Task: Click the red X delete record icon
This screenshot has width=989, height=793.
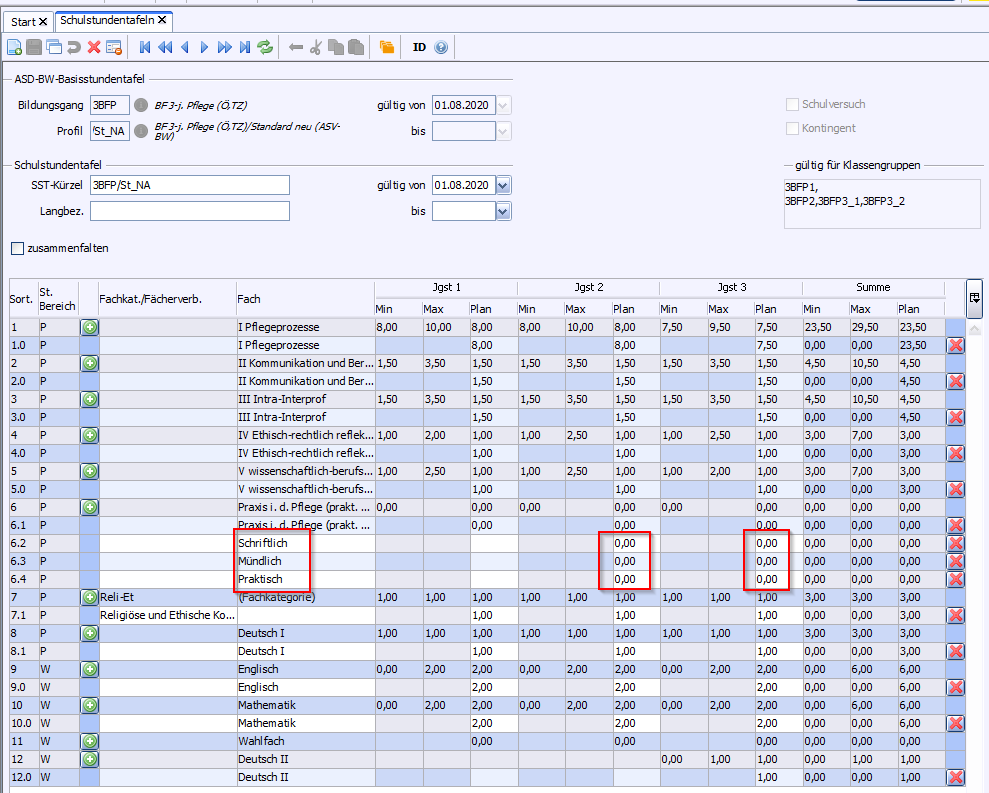Action: [94, 47]
